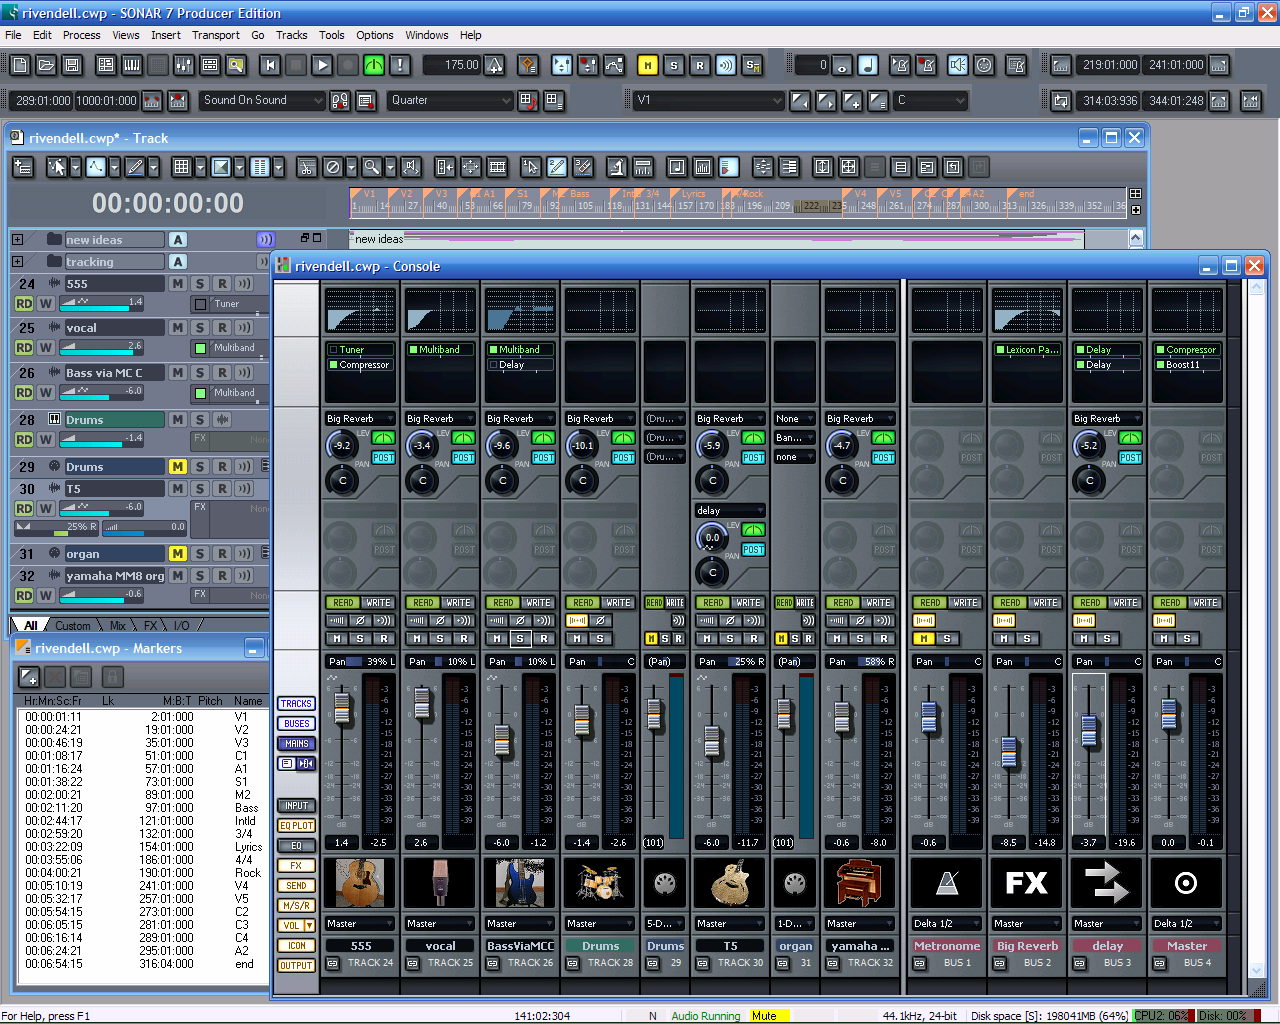Image resolution: width=1280 pixels, height=1024 pixels.
Task: Switch to the Mix tab in Track view
Action: 118,626
